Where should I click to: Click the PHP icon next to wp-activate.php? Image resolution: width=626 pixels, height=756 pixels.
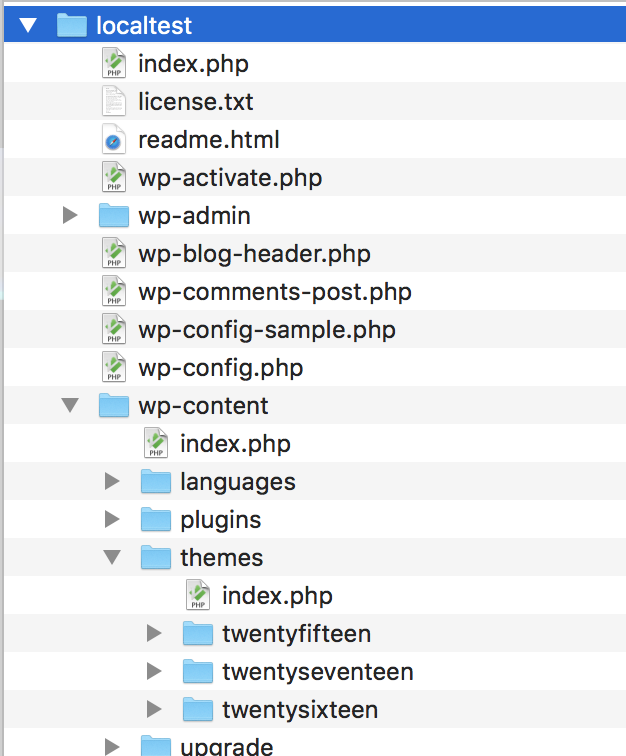point(114,177)
